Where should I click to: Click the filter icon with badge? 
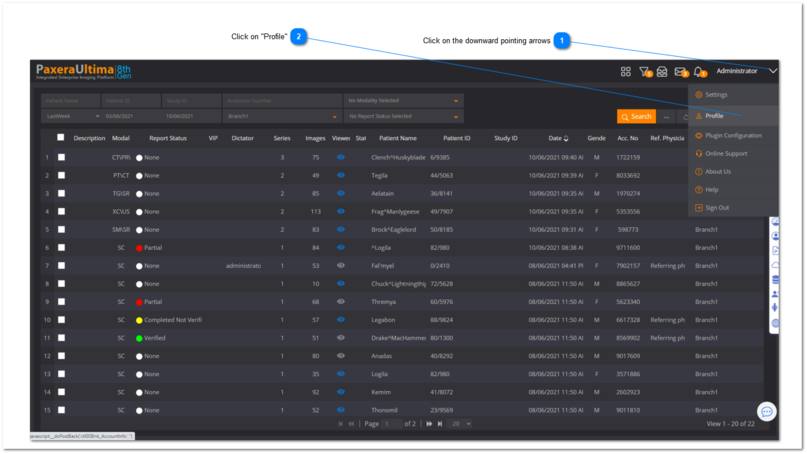(x=644, y=72)
